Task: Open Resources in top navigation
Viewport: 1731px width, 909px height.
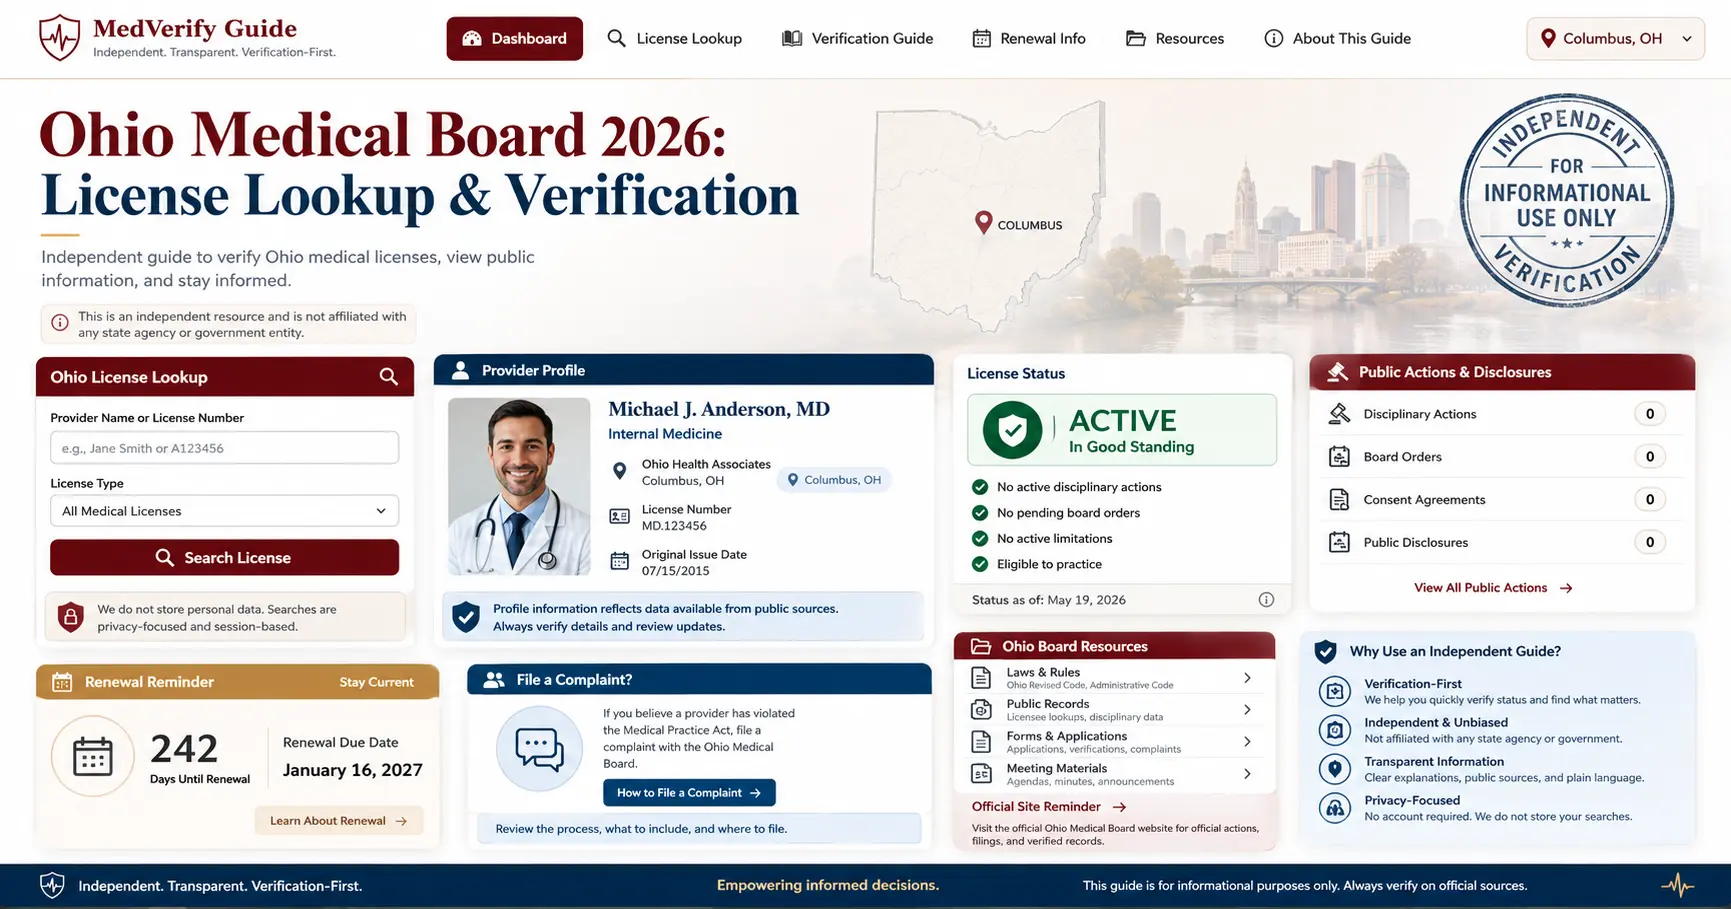Action: tap(1175, 39)
